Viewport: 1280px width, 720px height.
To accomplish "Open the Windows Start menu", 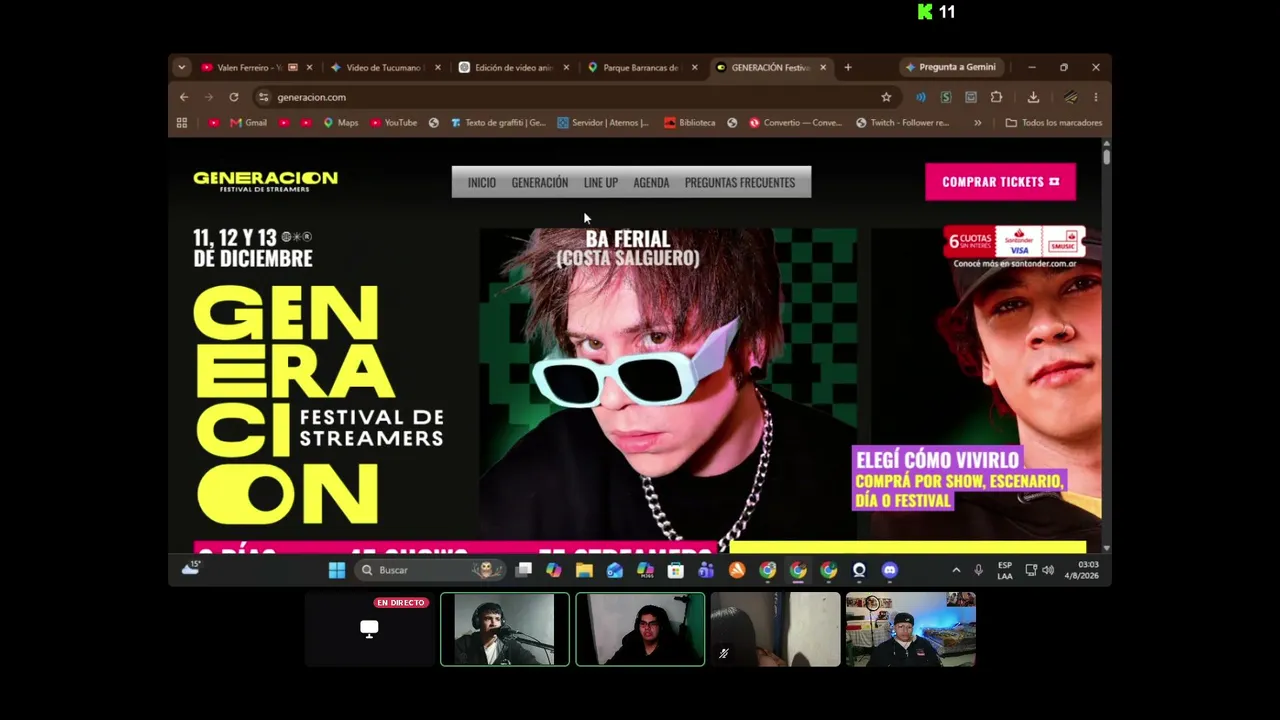I will [x=337, y=570].
